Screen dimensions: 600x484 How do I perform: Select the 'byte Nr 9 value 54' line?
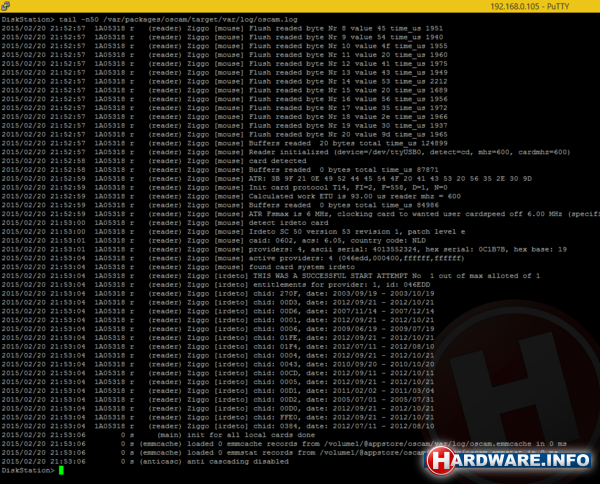[222, 37]
